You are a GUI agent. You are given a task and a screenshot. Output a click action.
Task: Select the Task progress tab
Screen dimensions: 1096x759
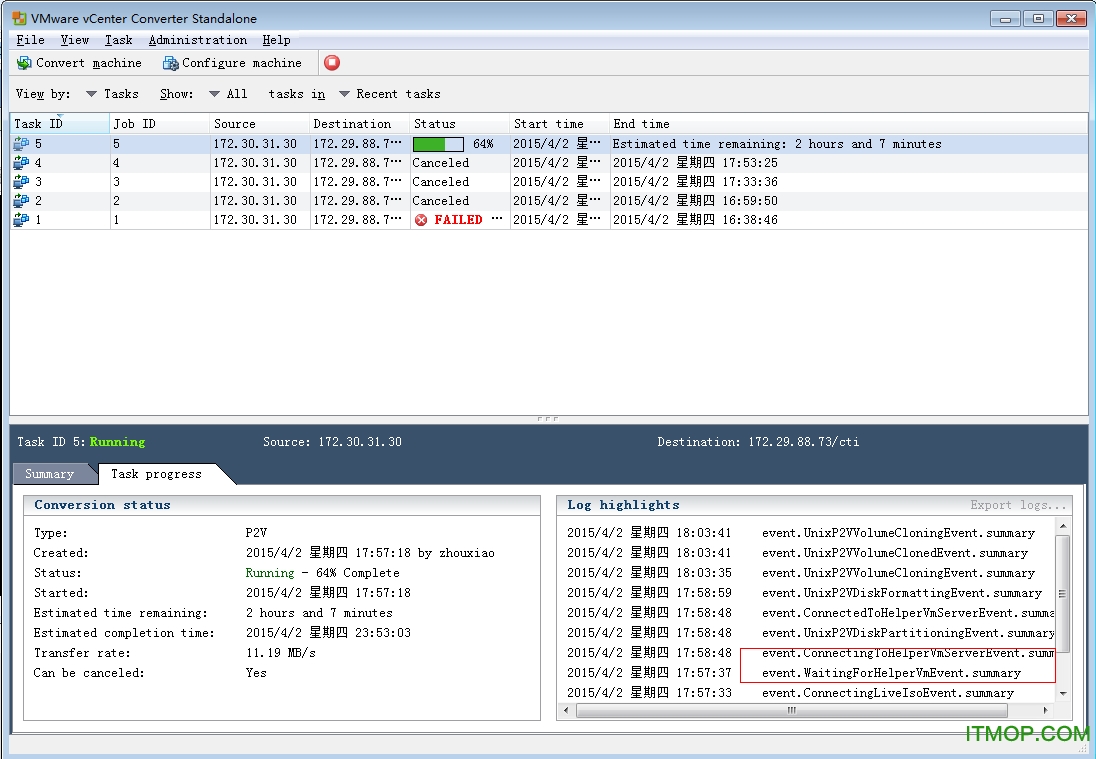click(157, 474)
